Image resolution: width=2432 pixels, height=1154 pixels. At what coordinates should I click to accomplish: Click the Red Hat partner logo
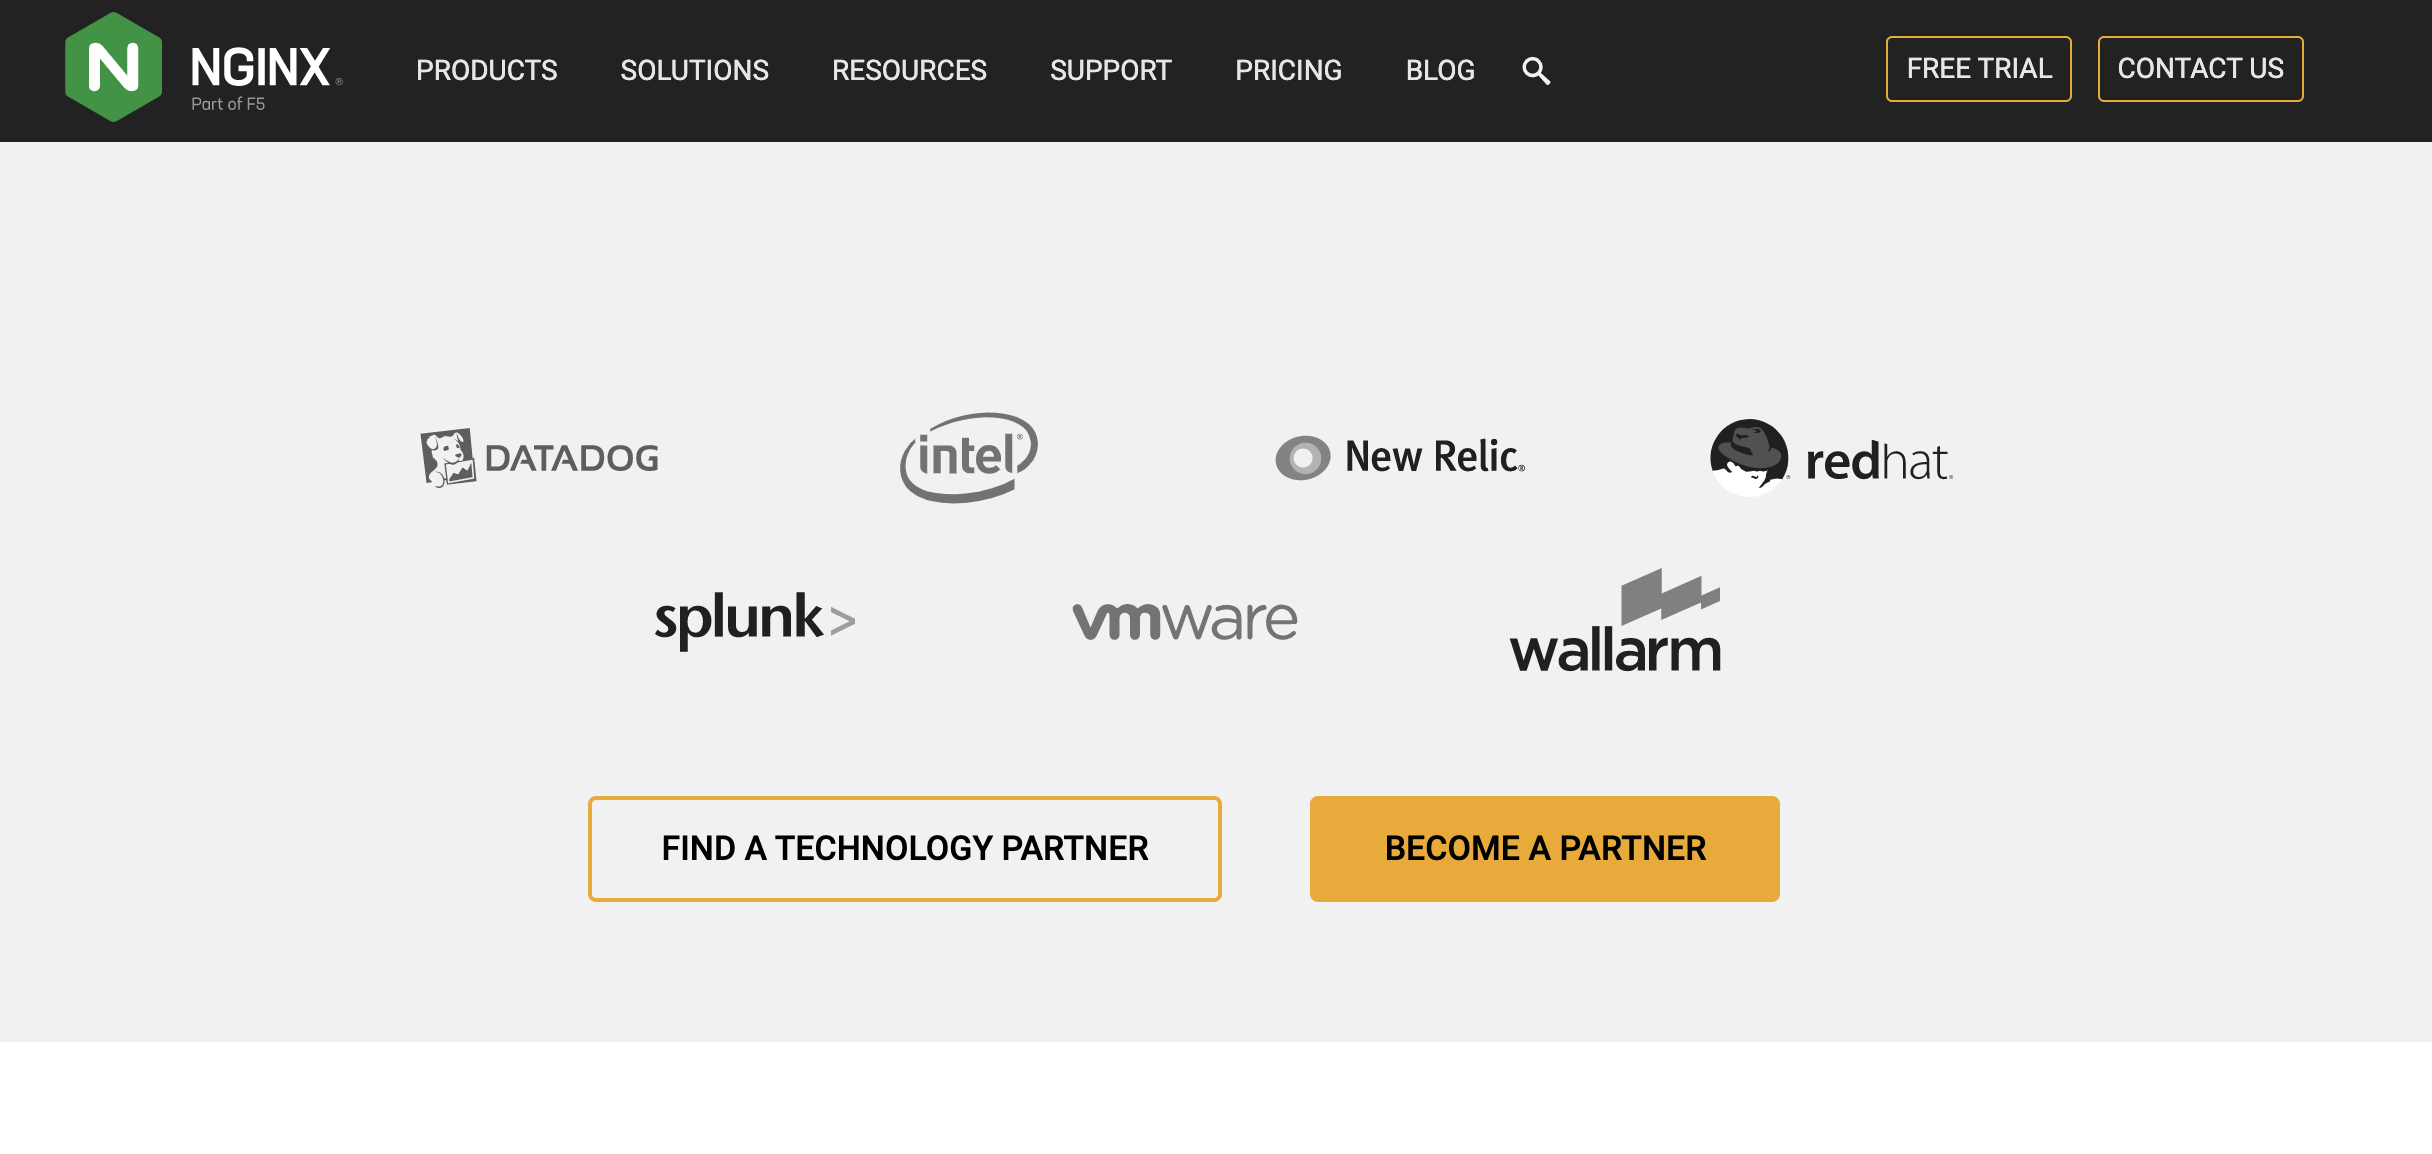pyautogui.click(x=1830, y=458)
